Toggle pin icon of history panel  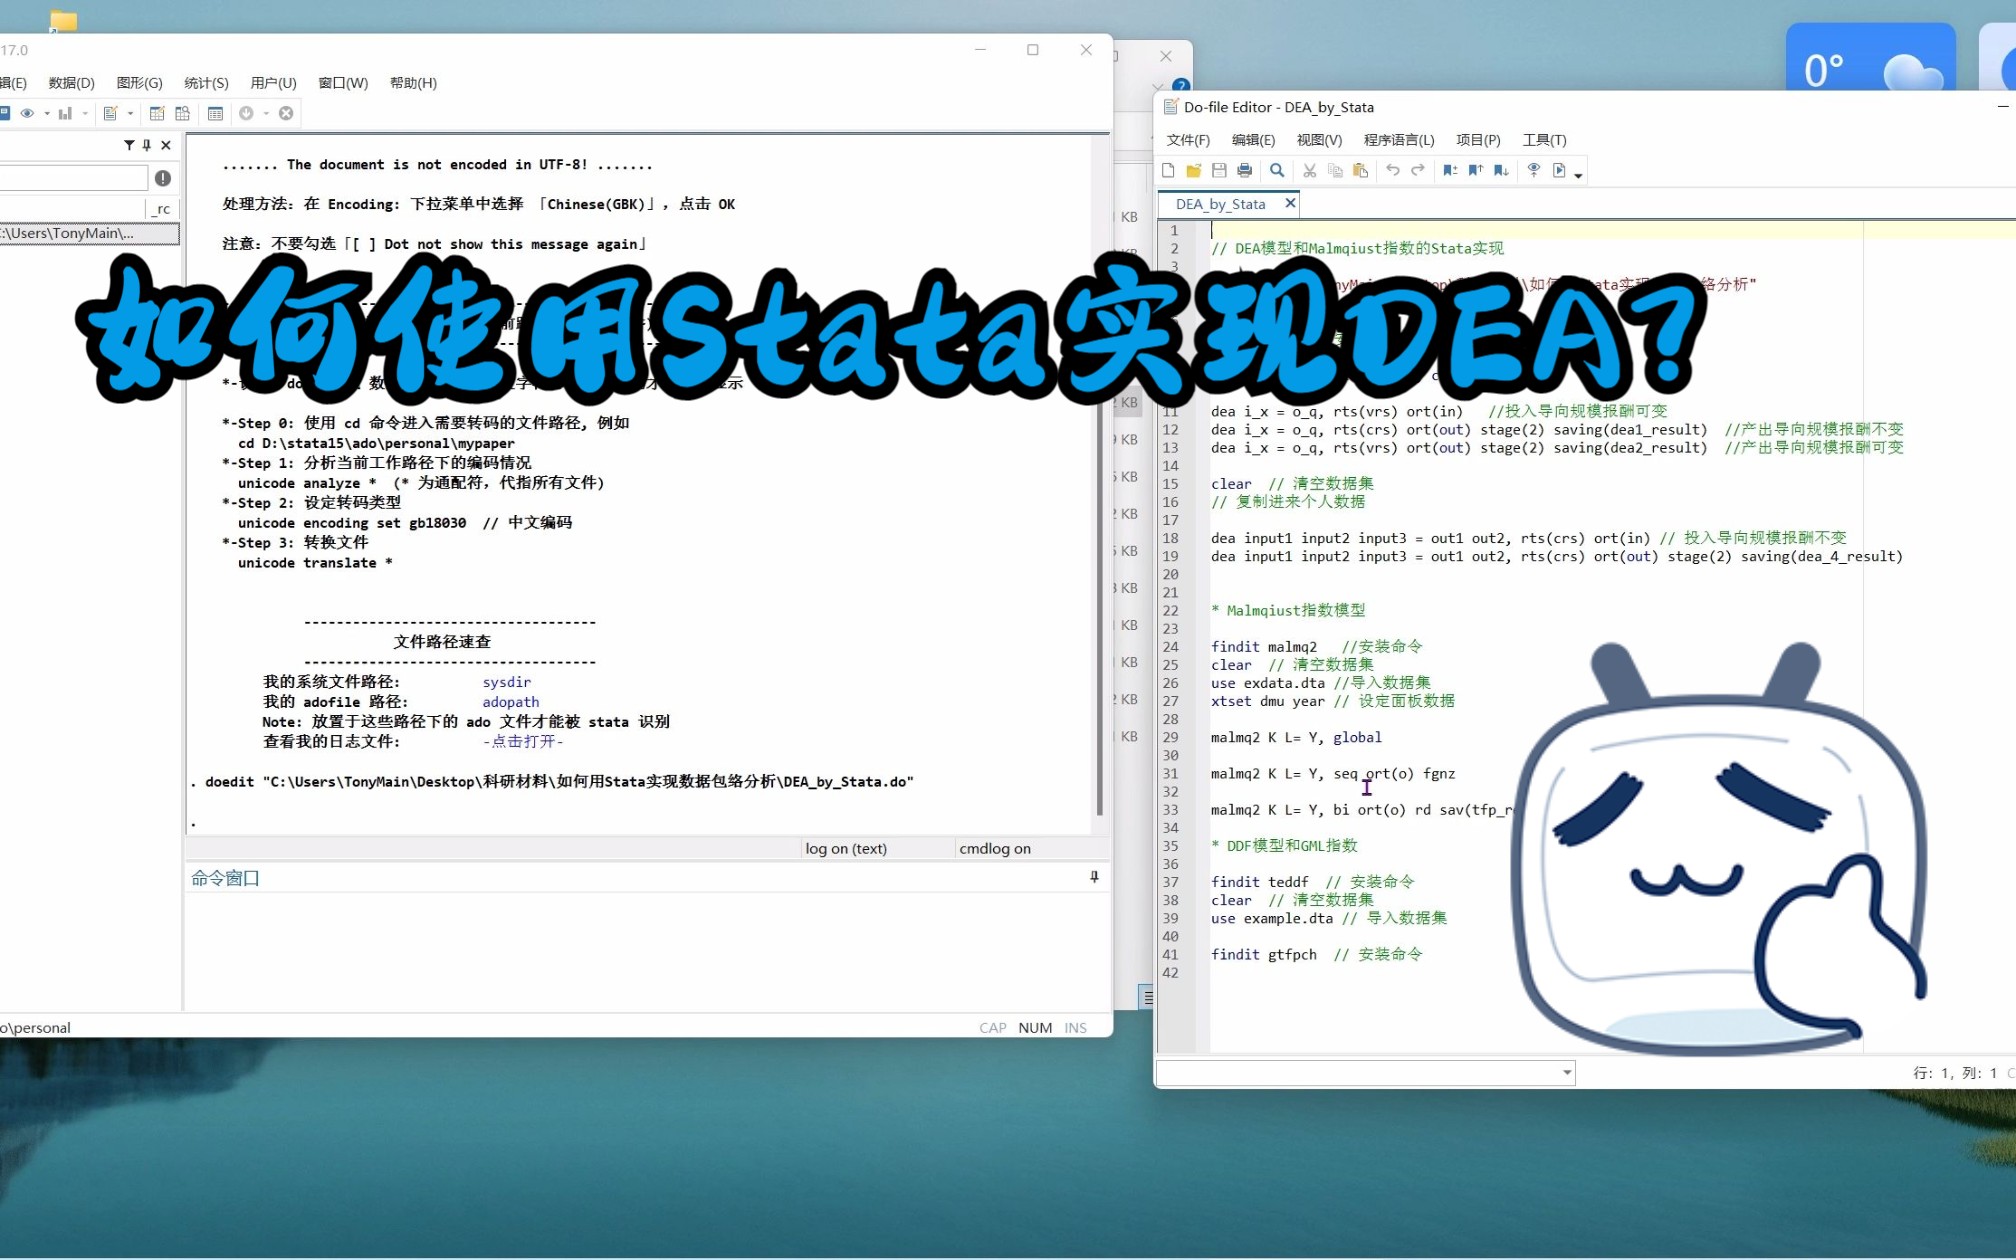pyautogui.click(x=147, y=145)
